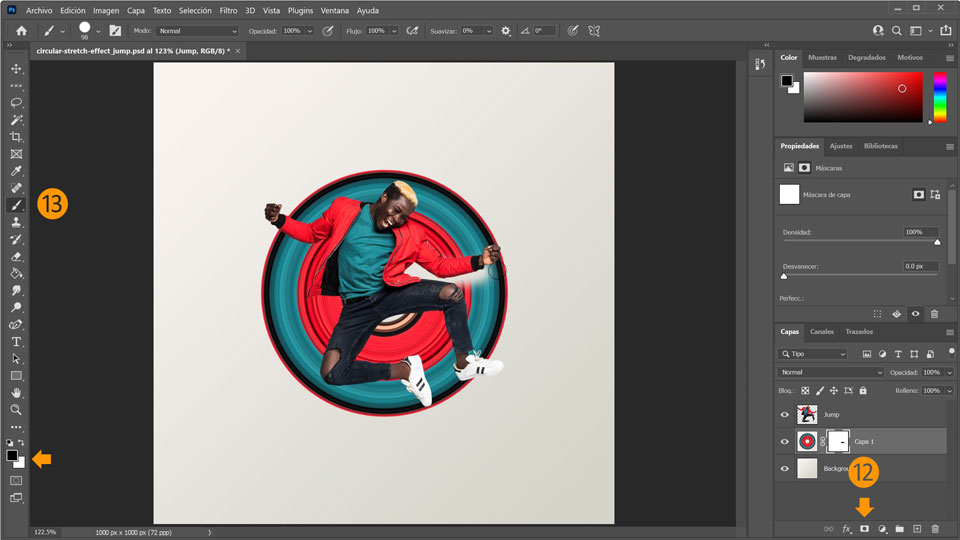Open the Opacidad dropdown in options bar
This screenshot has height=540, width=960.
pos(310,31)
